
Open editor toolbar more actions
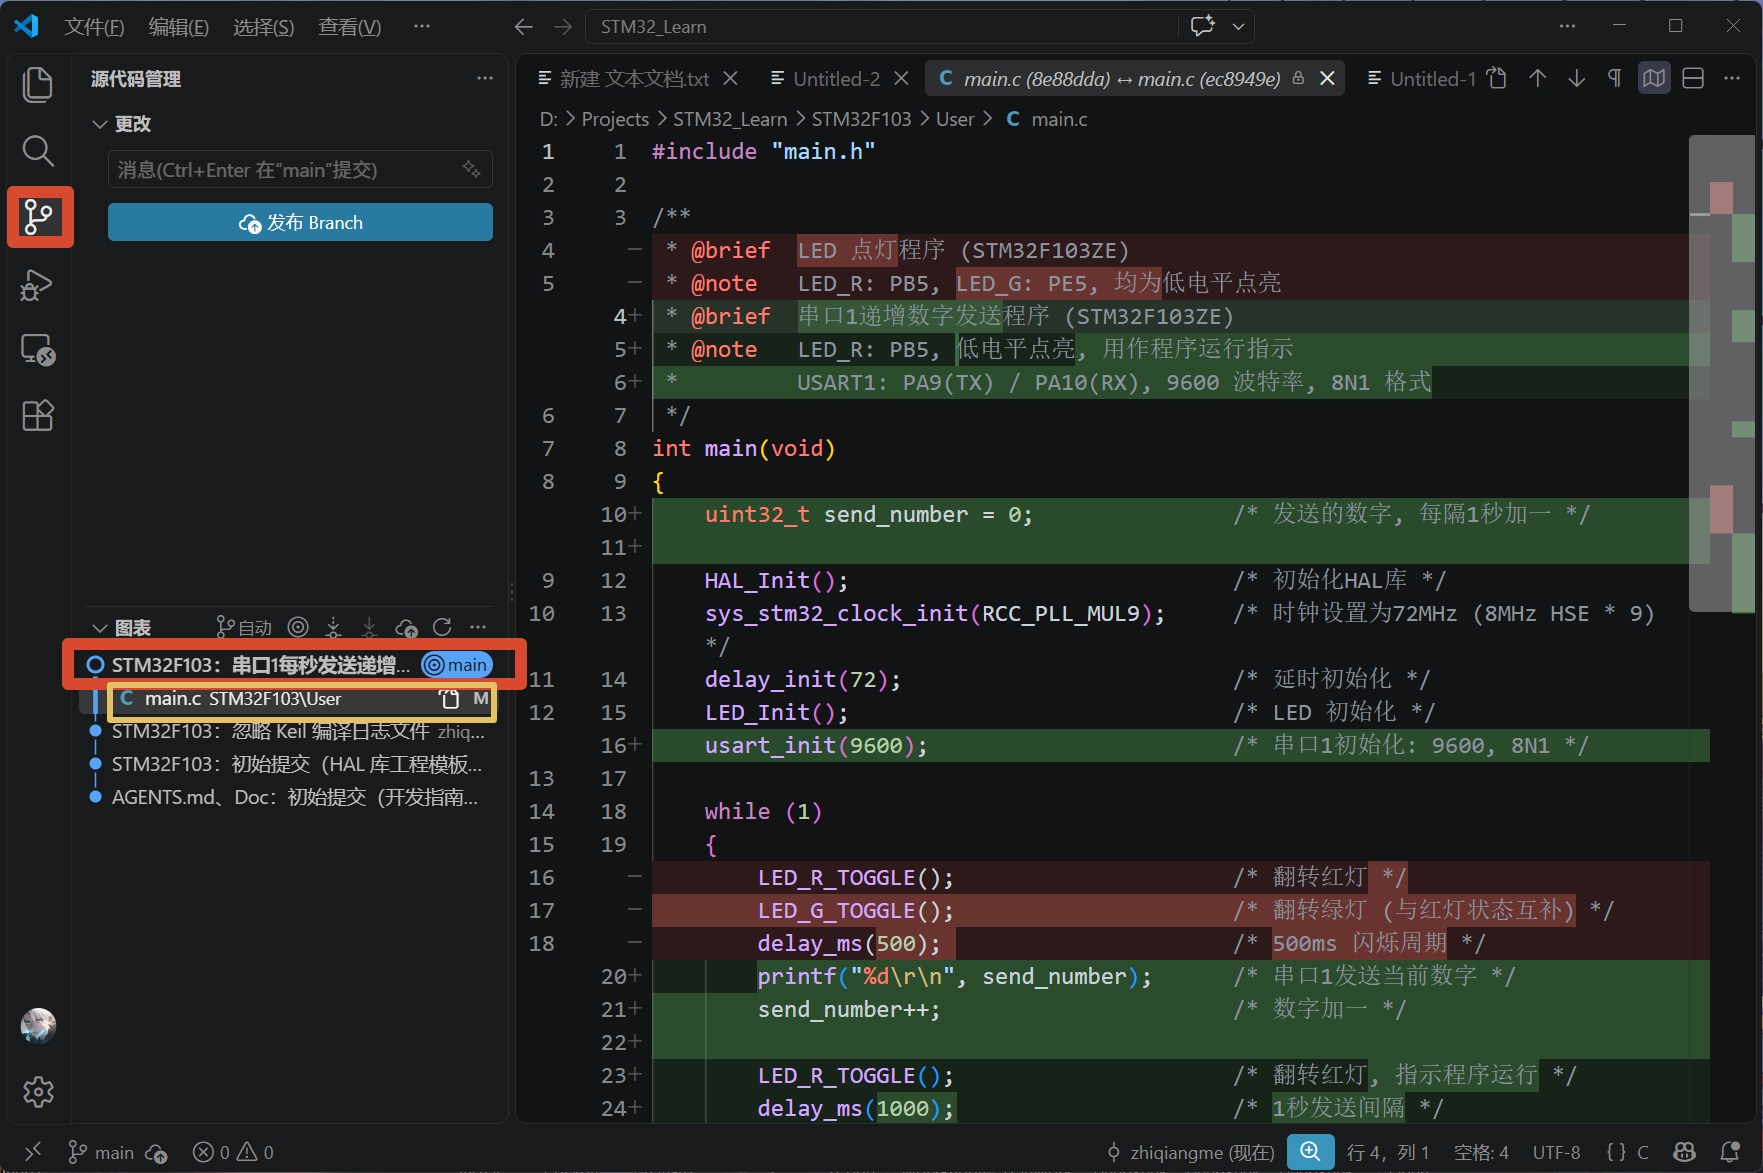point(1732,78)
